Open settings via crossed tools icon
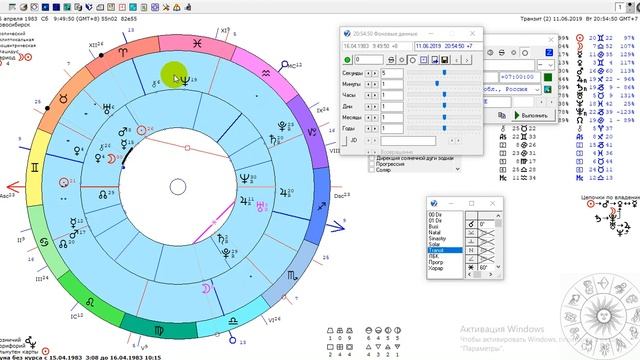The height and width of the screenshot is (360, 640). [x=166, y=7]
